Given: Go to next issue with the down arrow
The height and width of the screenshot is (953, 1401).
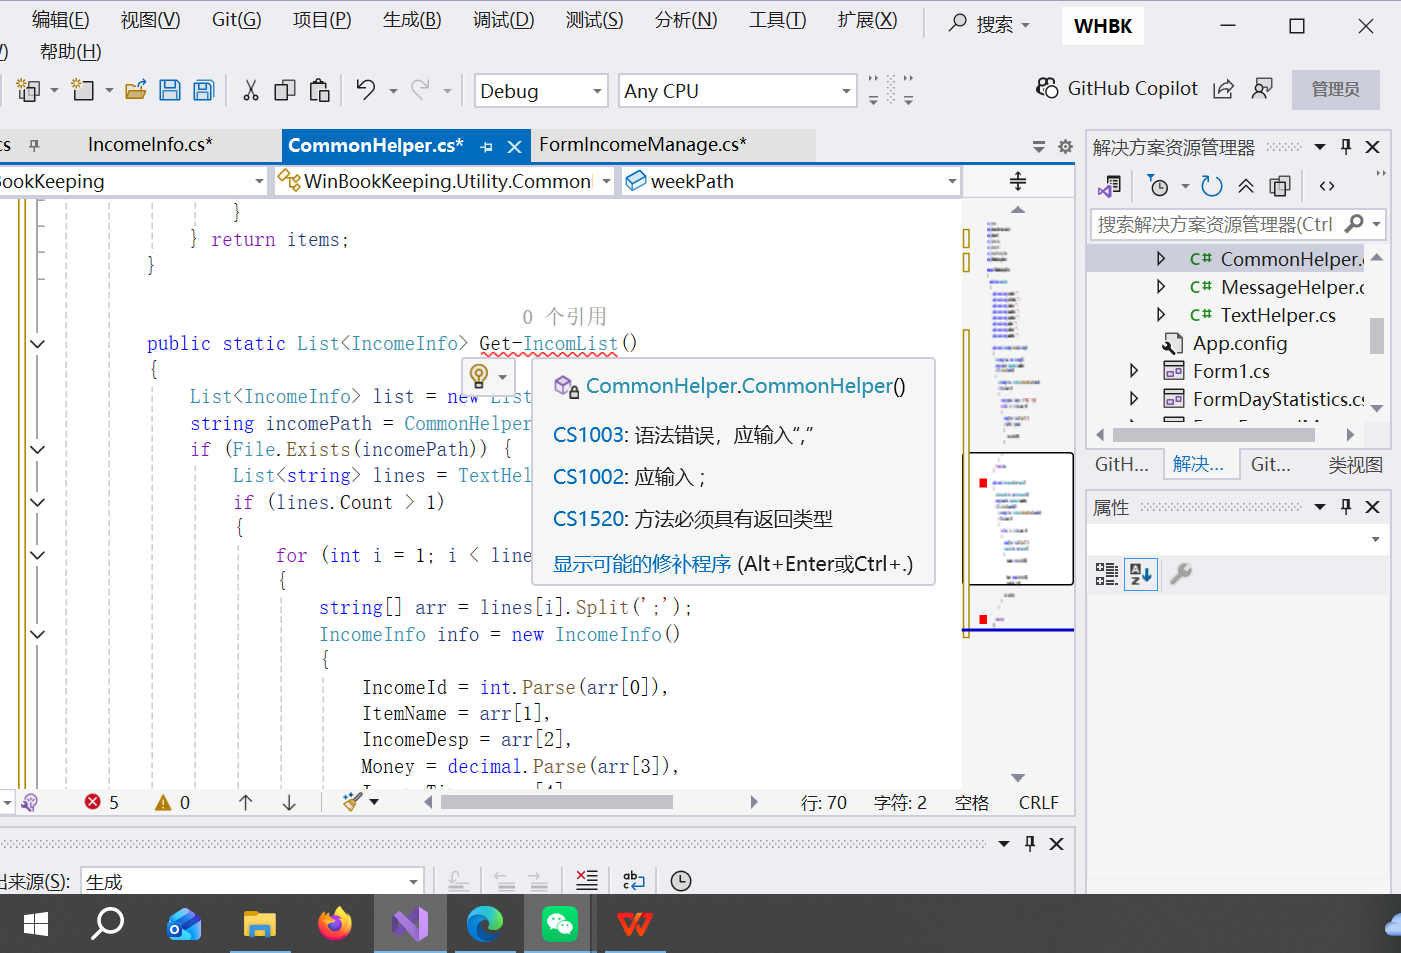Looking at the screenshot, I should (289, 802).
